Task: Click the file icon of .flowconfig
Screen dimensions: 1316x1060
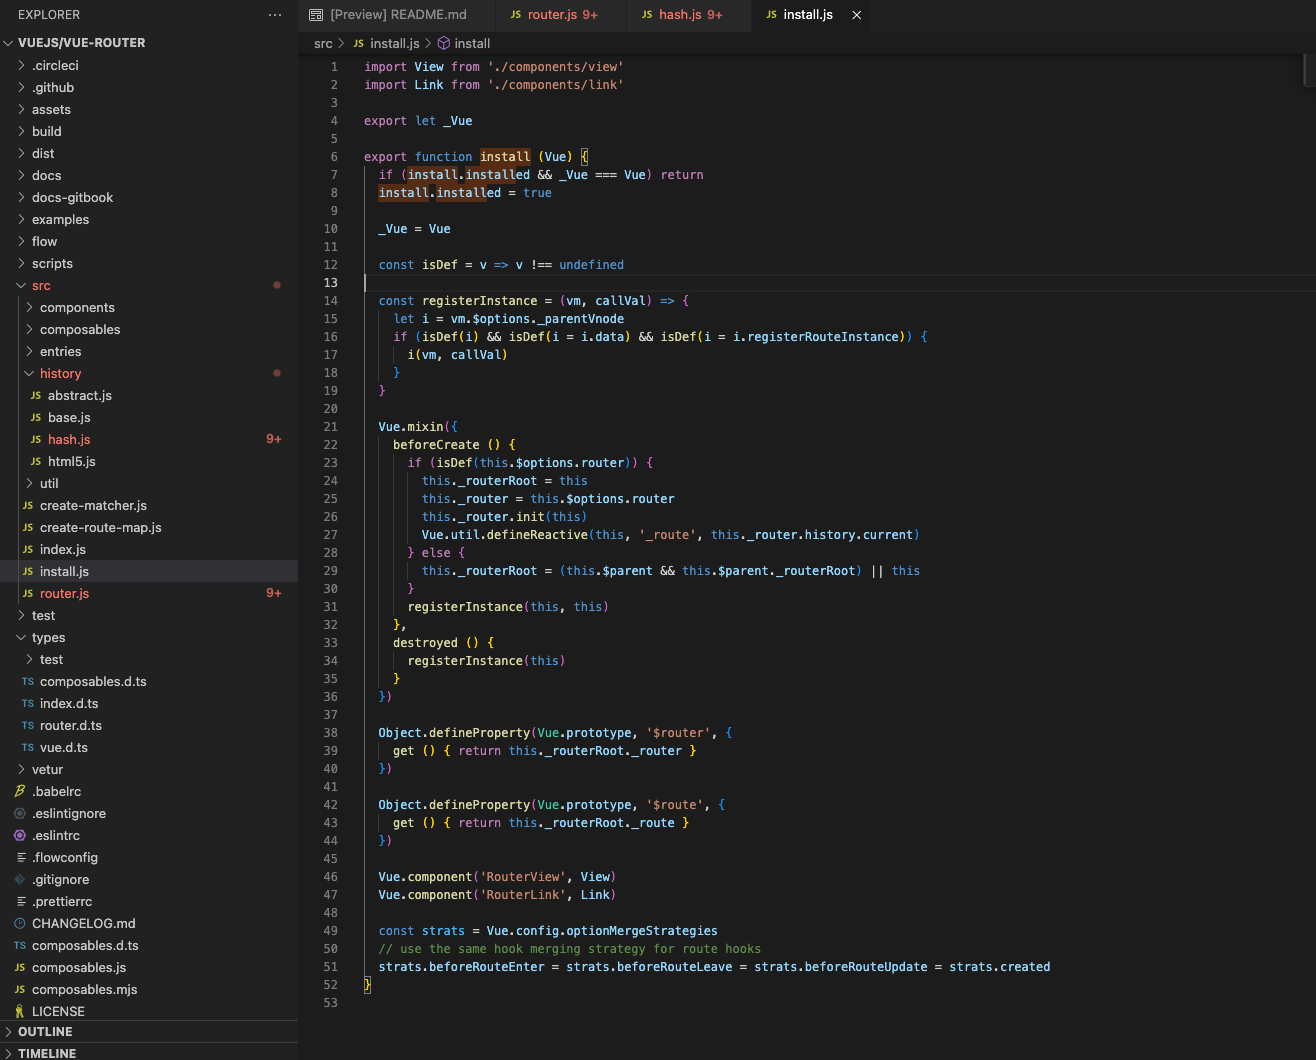Action: (20, 858)
